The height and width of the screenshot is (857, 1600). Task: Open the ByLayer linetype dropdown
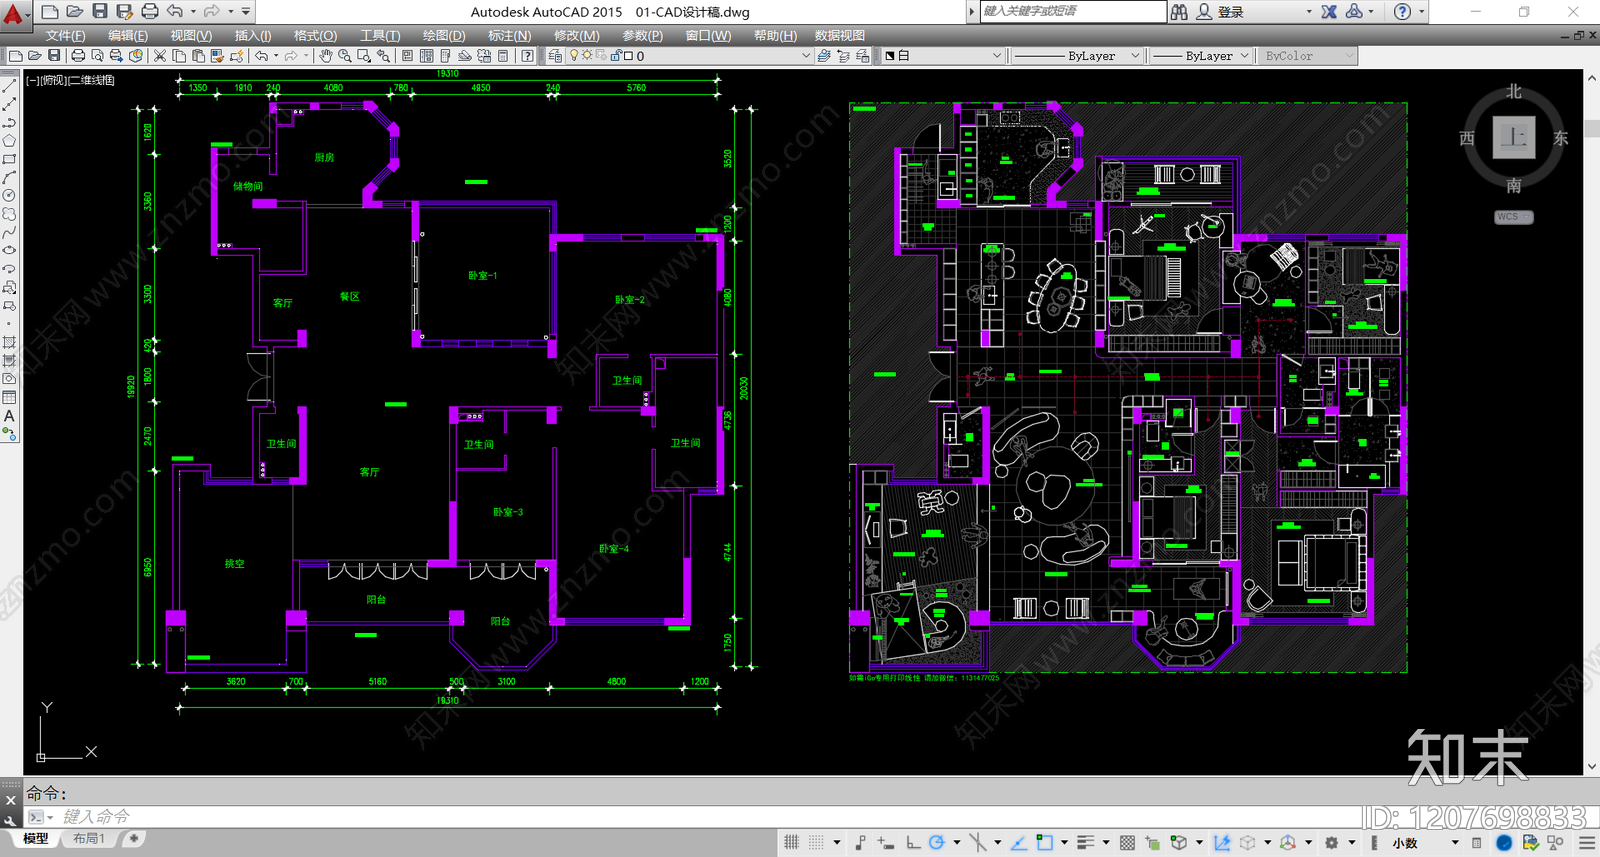click(1076, 56)
